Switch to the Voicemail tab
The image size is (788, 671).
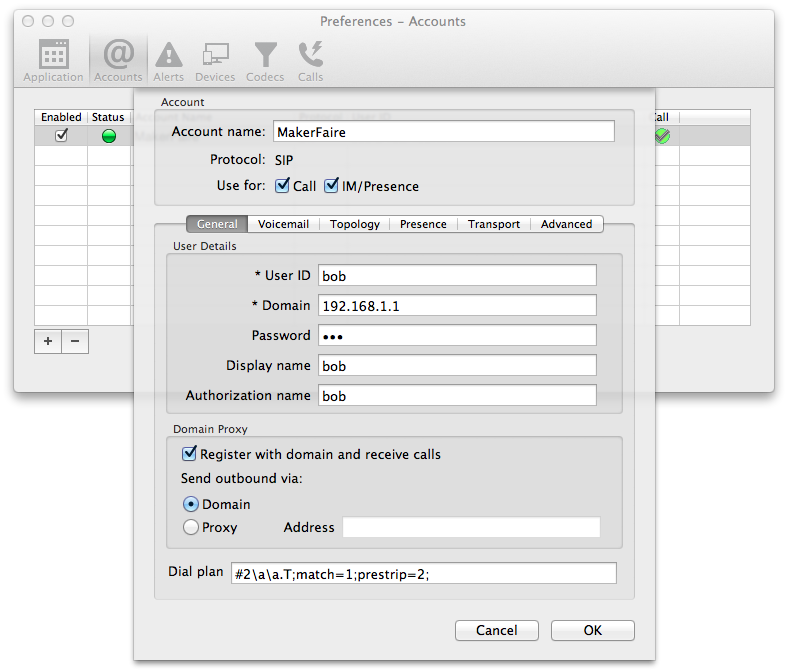click(x=283, y=224)
